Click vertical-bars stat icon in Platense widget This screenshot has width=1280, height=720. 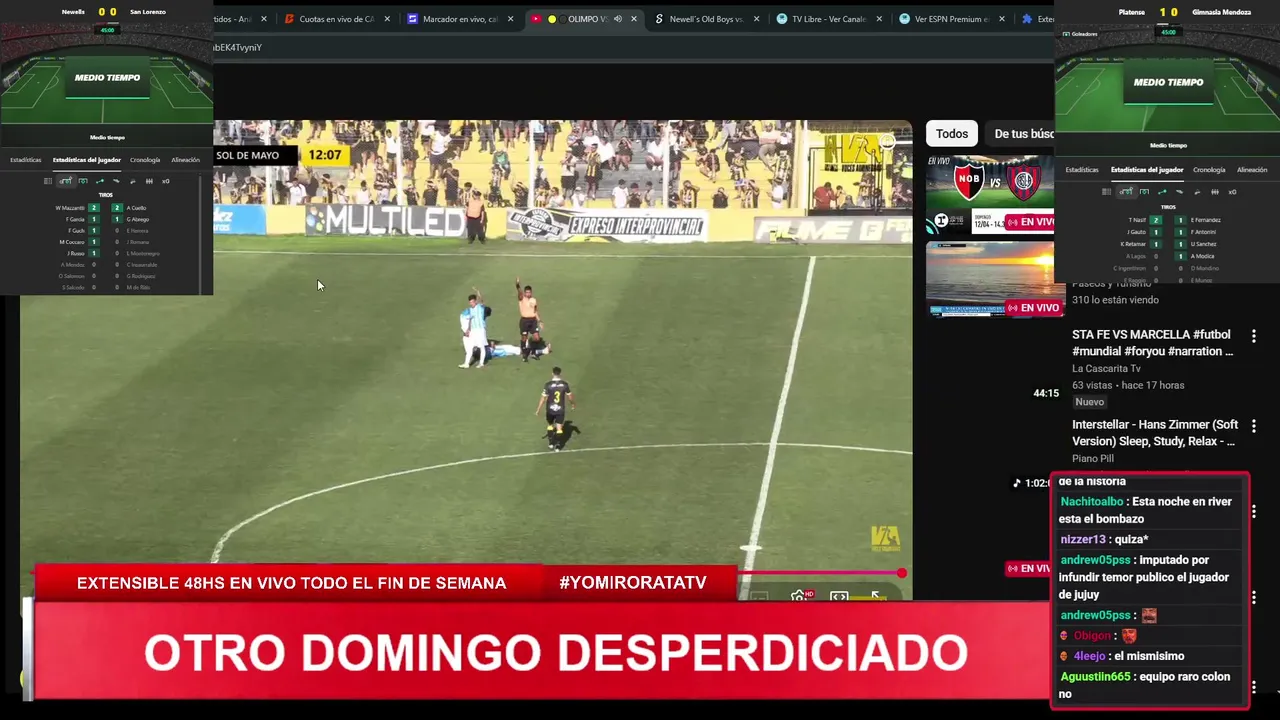coord(1215,192)
